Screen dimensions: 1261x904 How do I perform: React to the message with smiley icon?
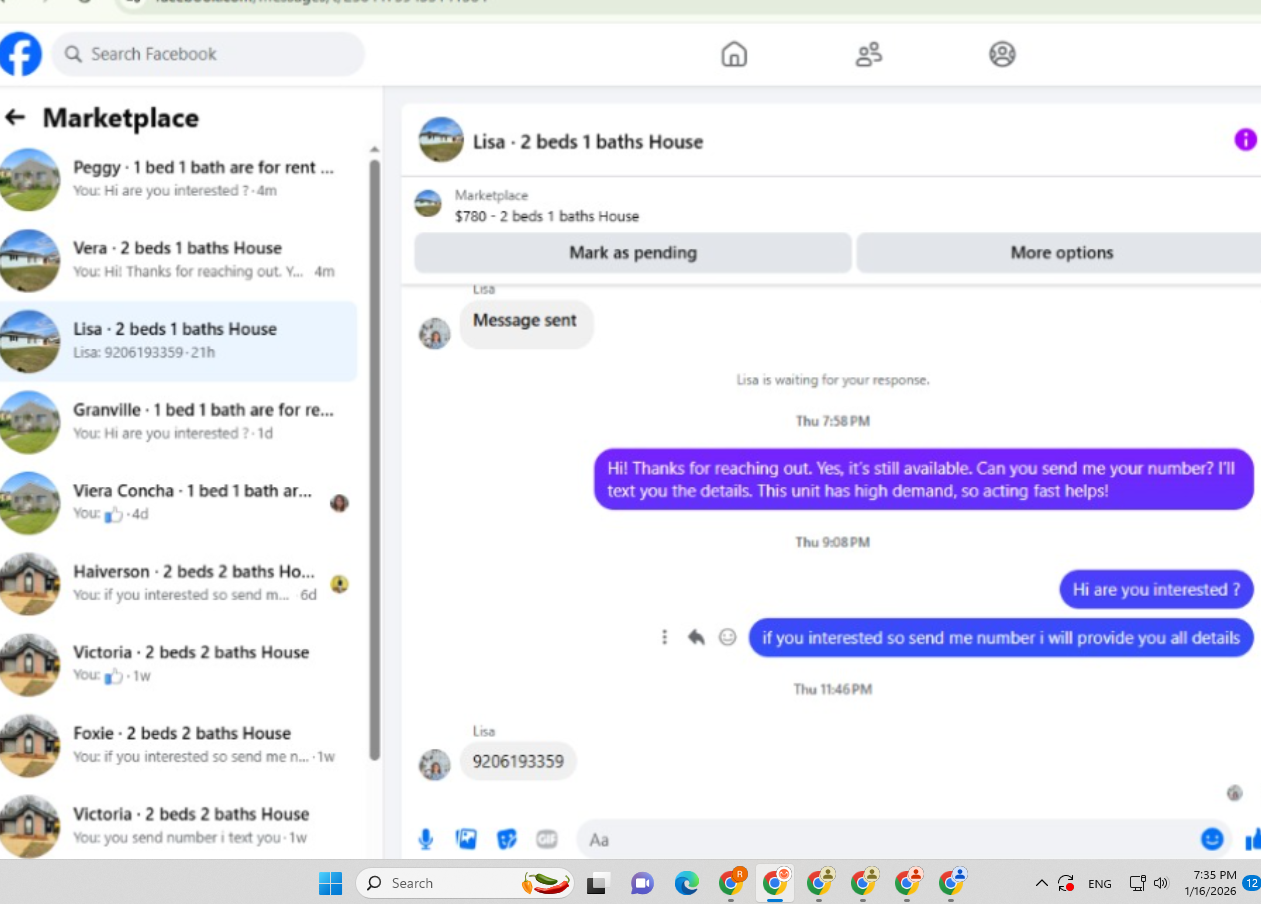728,637
